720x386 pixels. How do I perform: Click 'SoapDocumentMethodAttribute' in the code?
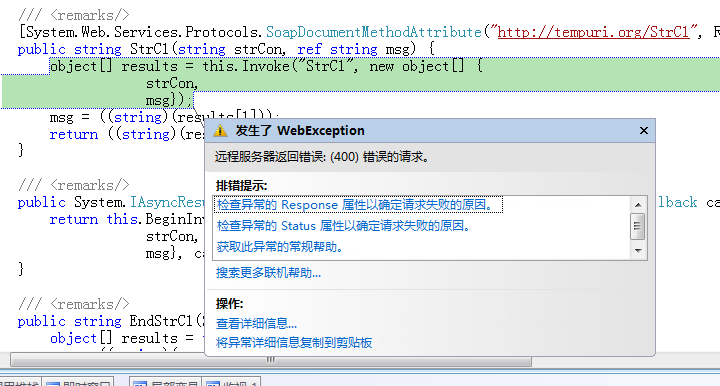click(x=373, y=32)
